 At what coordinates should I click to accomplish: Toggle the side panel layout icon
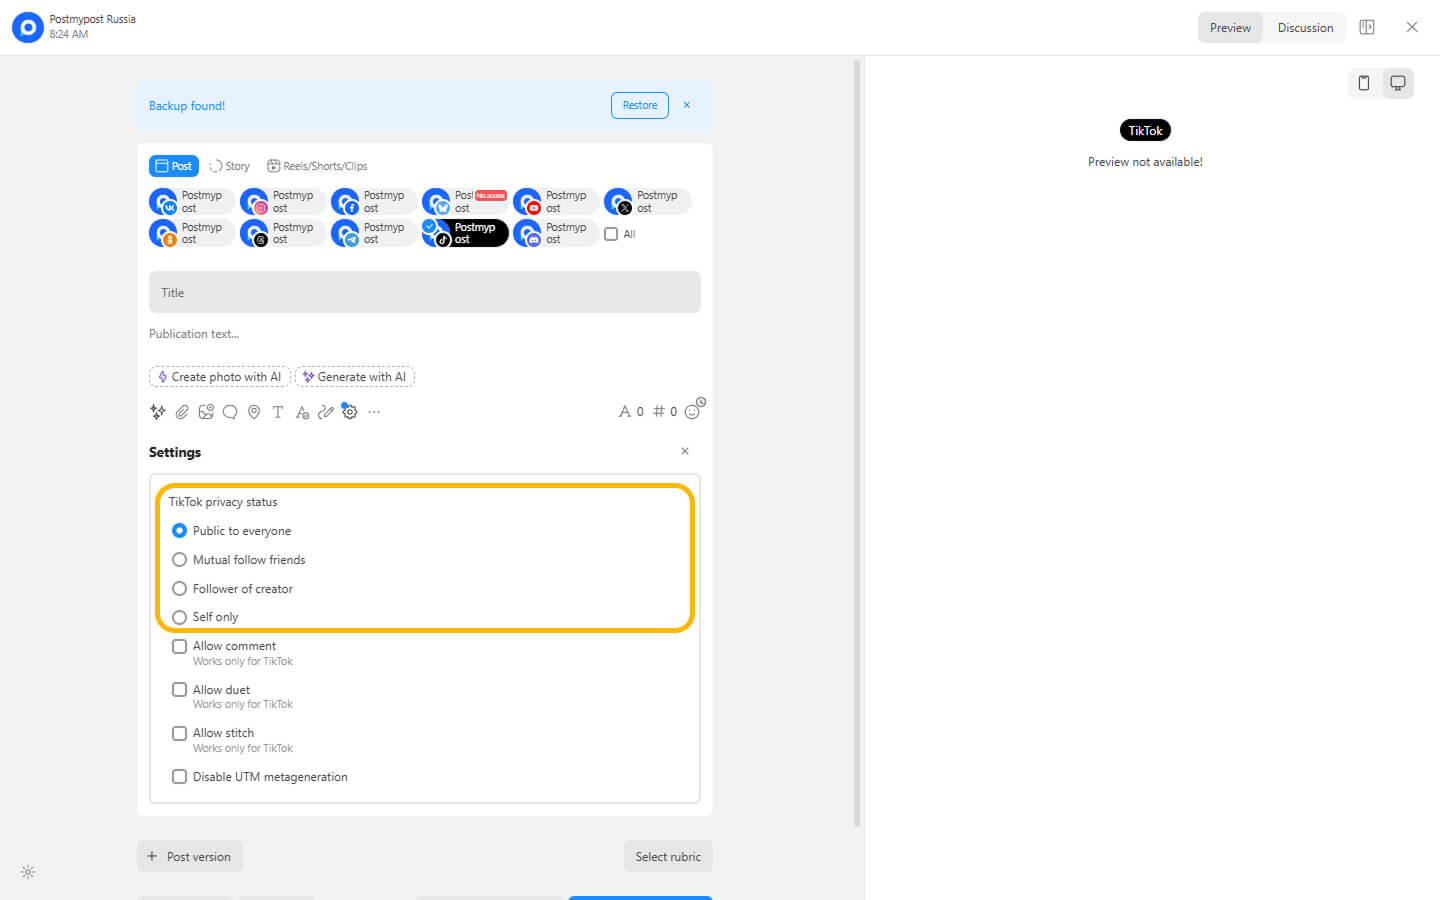[1367, 27]
